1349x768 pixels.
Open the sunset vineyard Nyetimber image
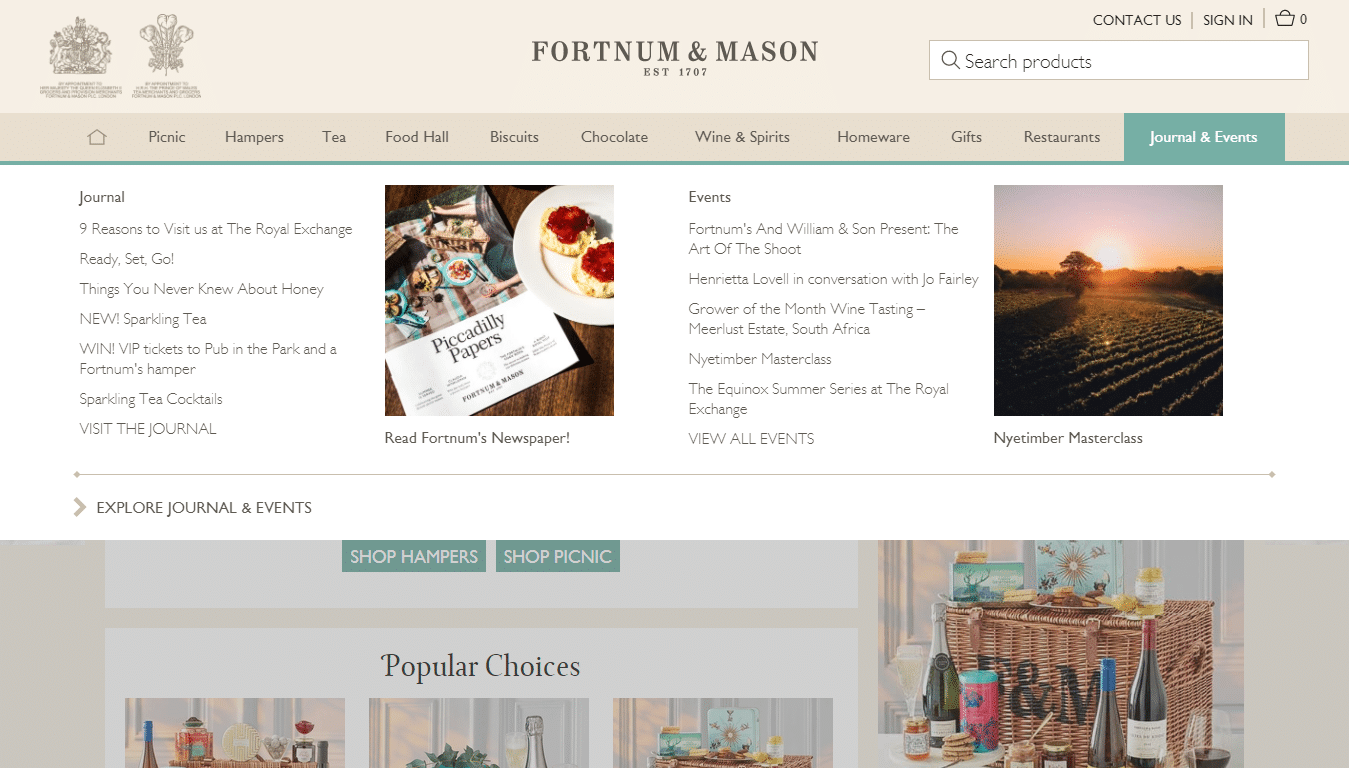point(1108,300)
